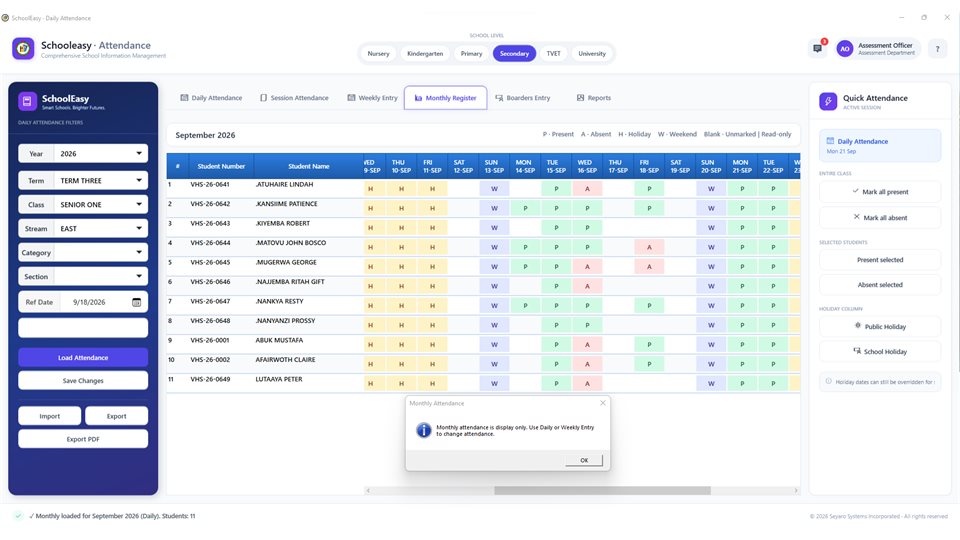Click the status bar checkmark icon

click(x=18, y=516)
